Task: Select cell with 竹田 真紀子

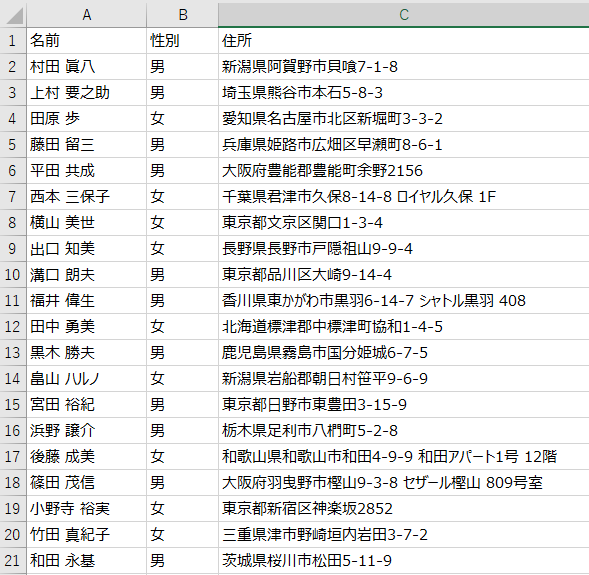Action: click(86, 534)
